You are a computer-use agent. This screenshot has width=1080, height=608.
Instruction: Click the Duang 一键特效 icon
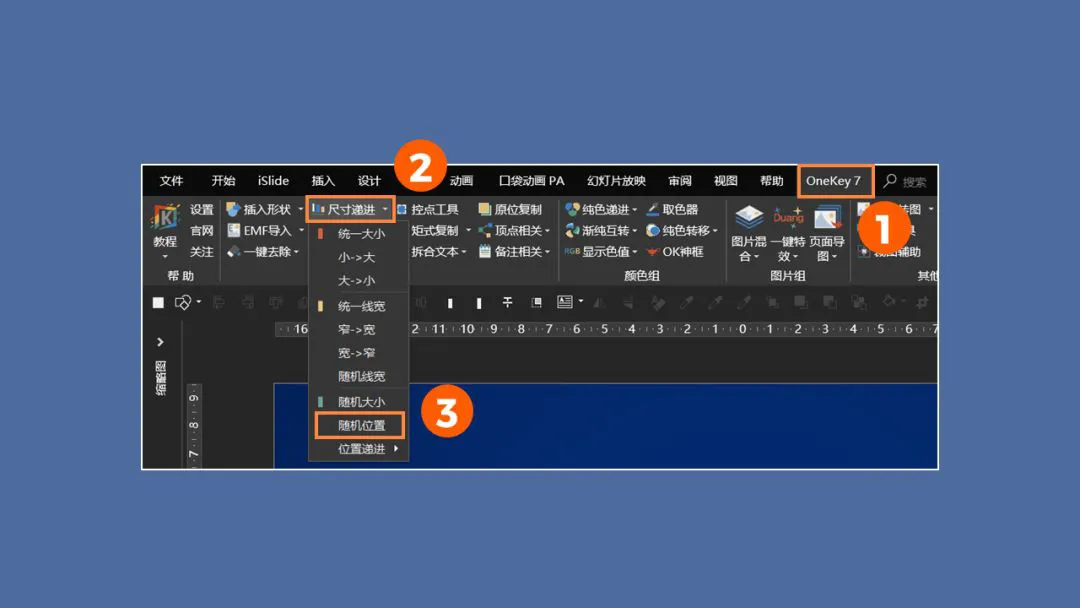coord(788,218)
